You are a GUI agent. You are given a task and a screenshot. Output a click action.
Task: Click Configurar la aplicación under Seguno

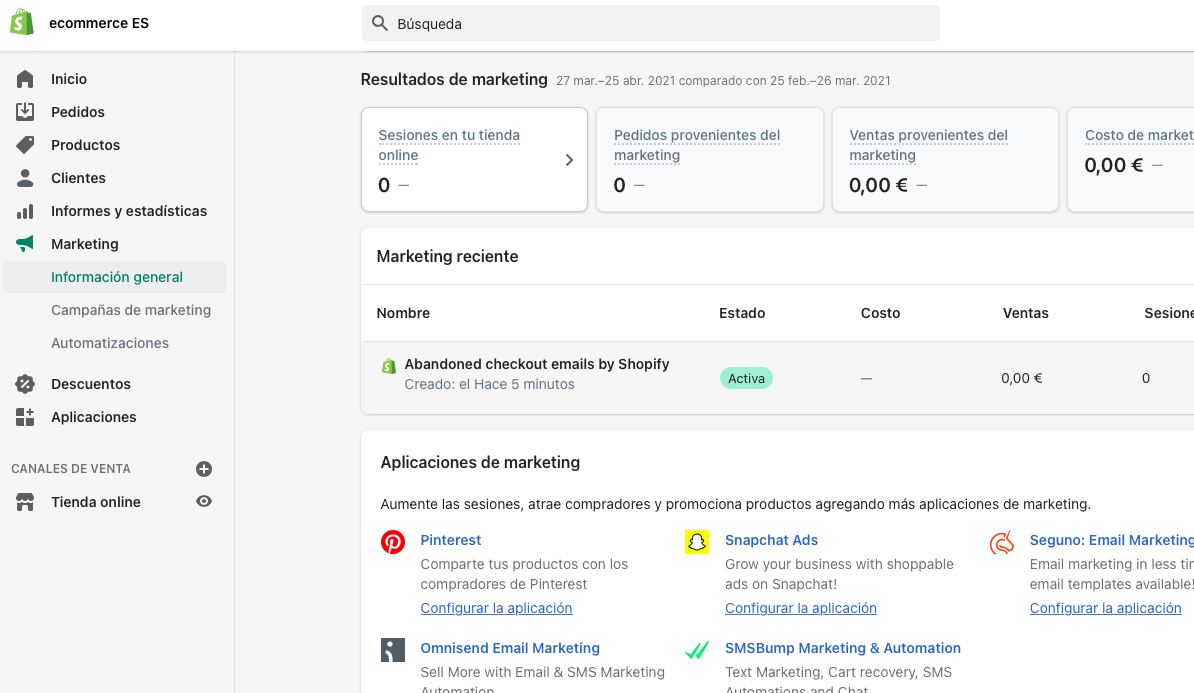pos(1106,608)
